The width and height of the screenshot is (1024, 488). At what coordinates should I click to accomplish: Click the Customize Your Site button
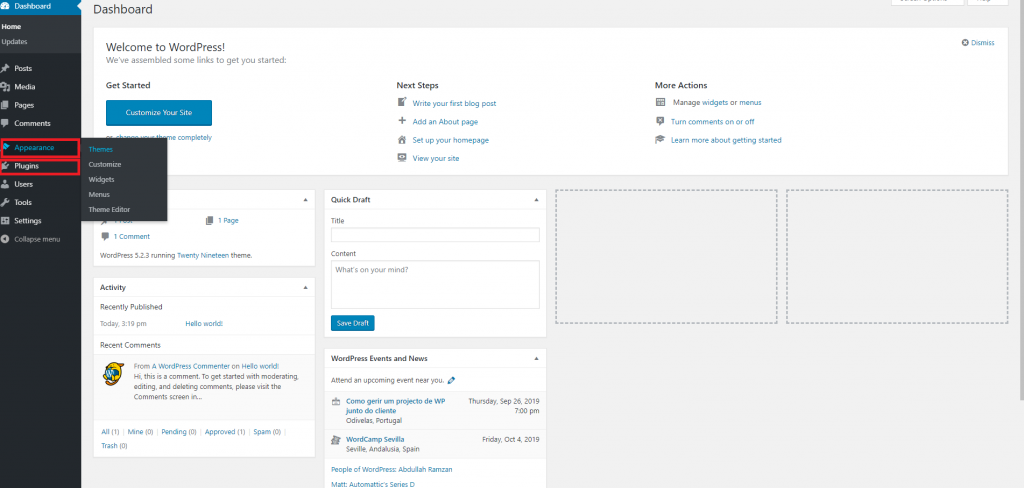pos(159,112)
